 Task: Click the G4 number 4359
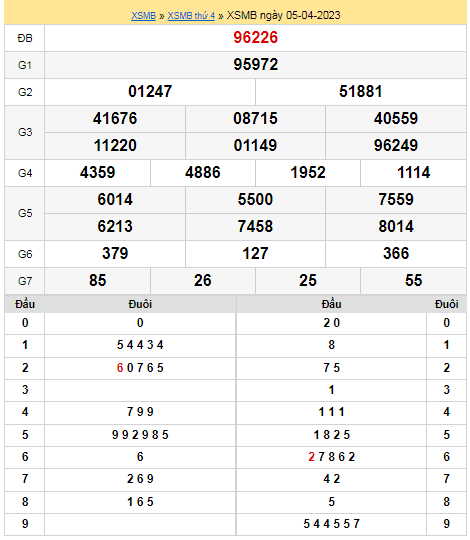[97, 173]
